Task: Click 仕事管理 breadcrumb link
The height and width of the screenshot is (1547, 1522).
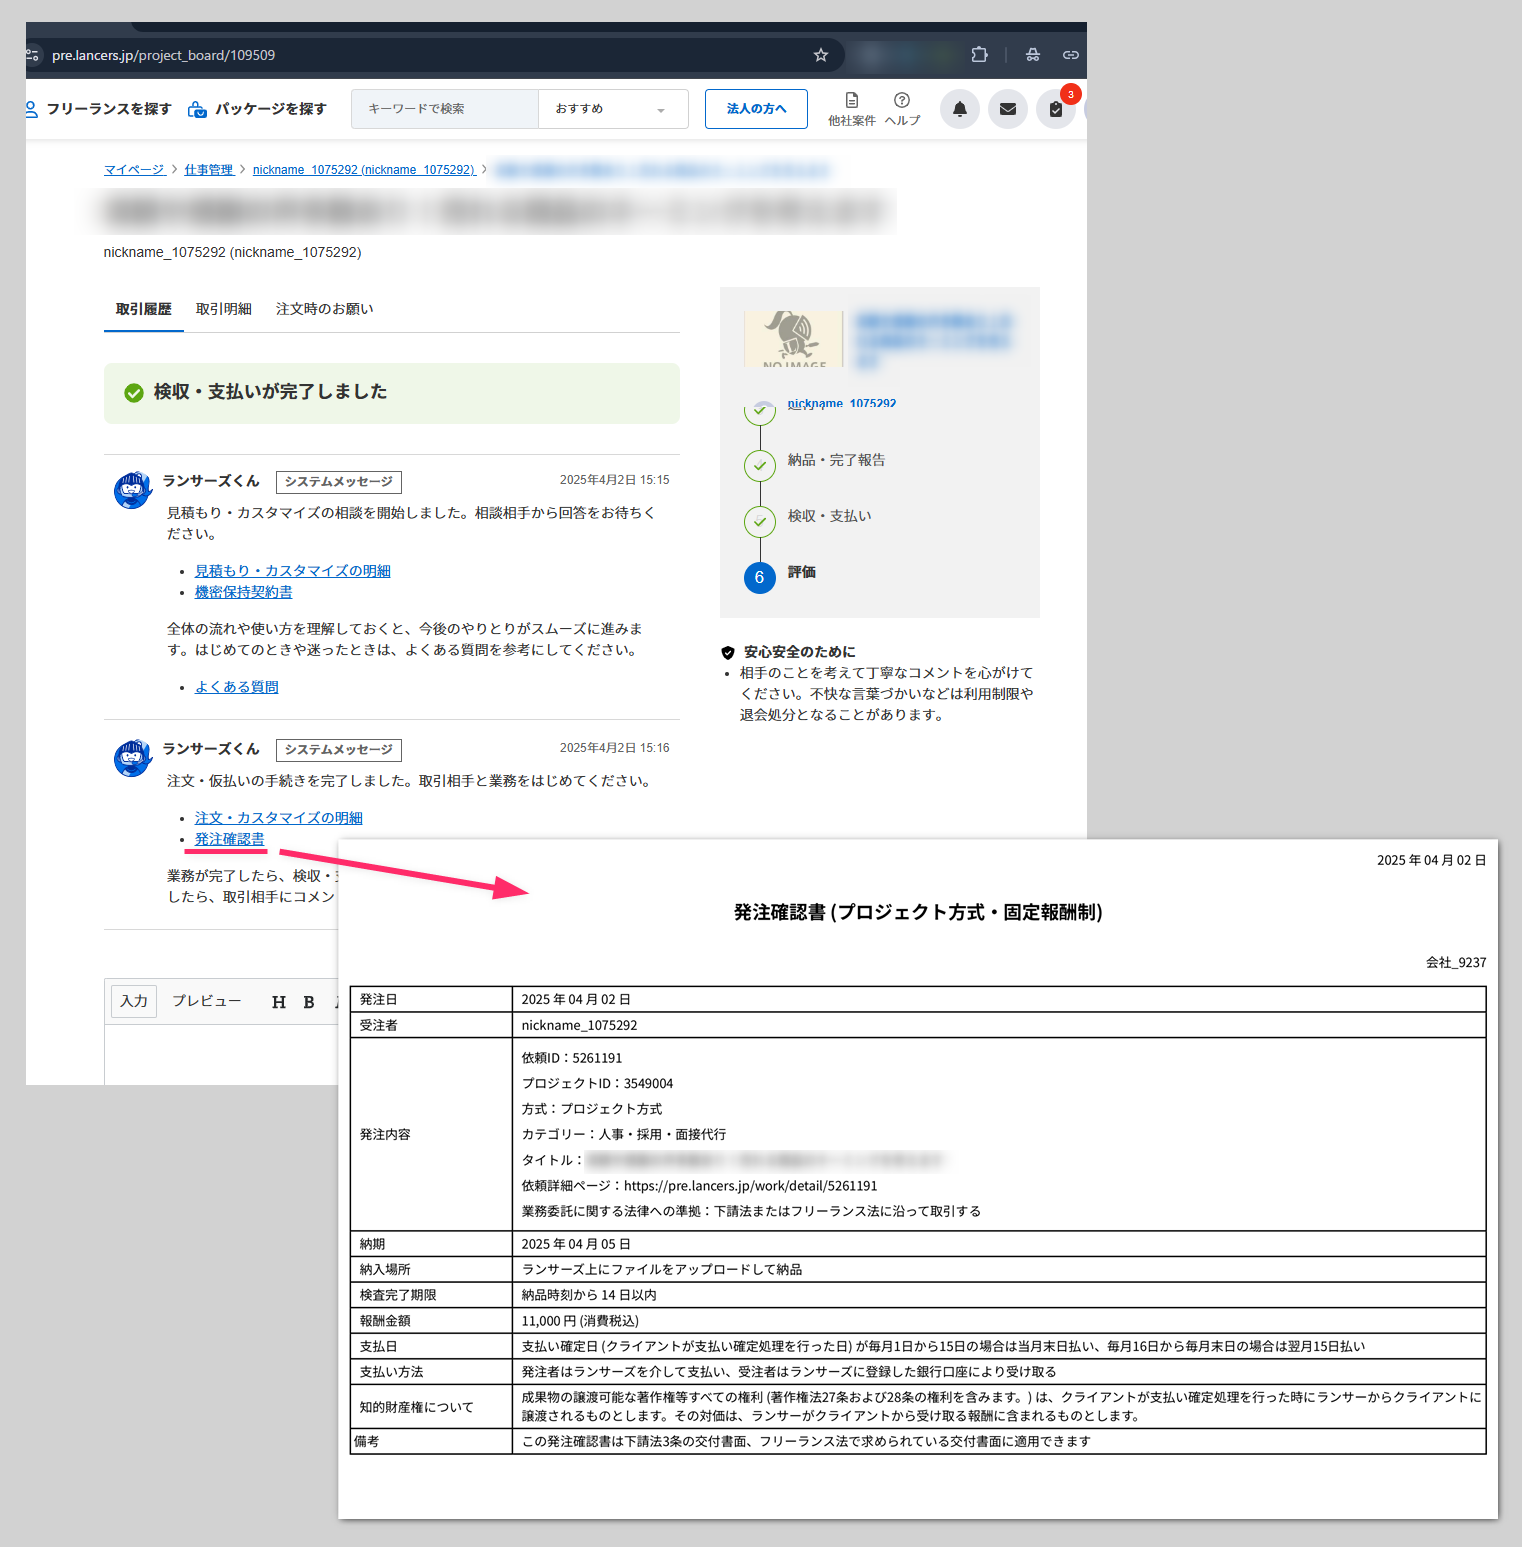Action: click(209, 170)
